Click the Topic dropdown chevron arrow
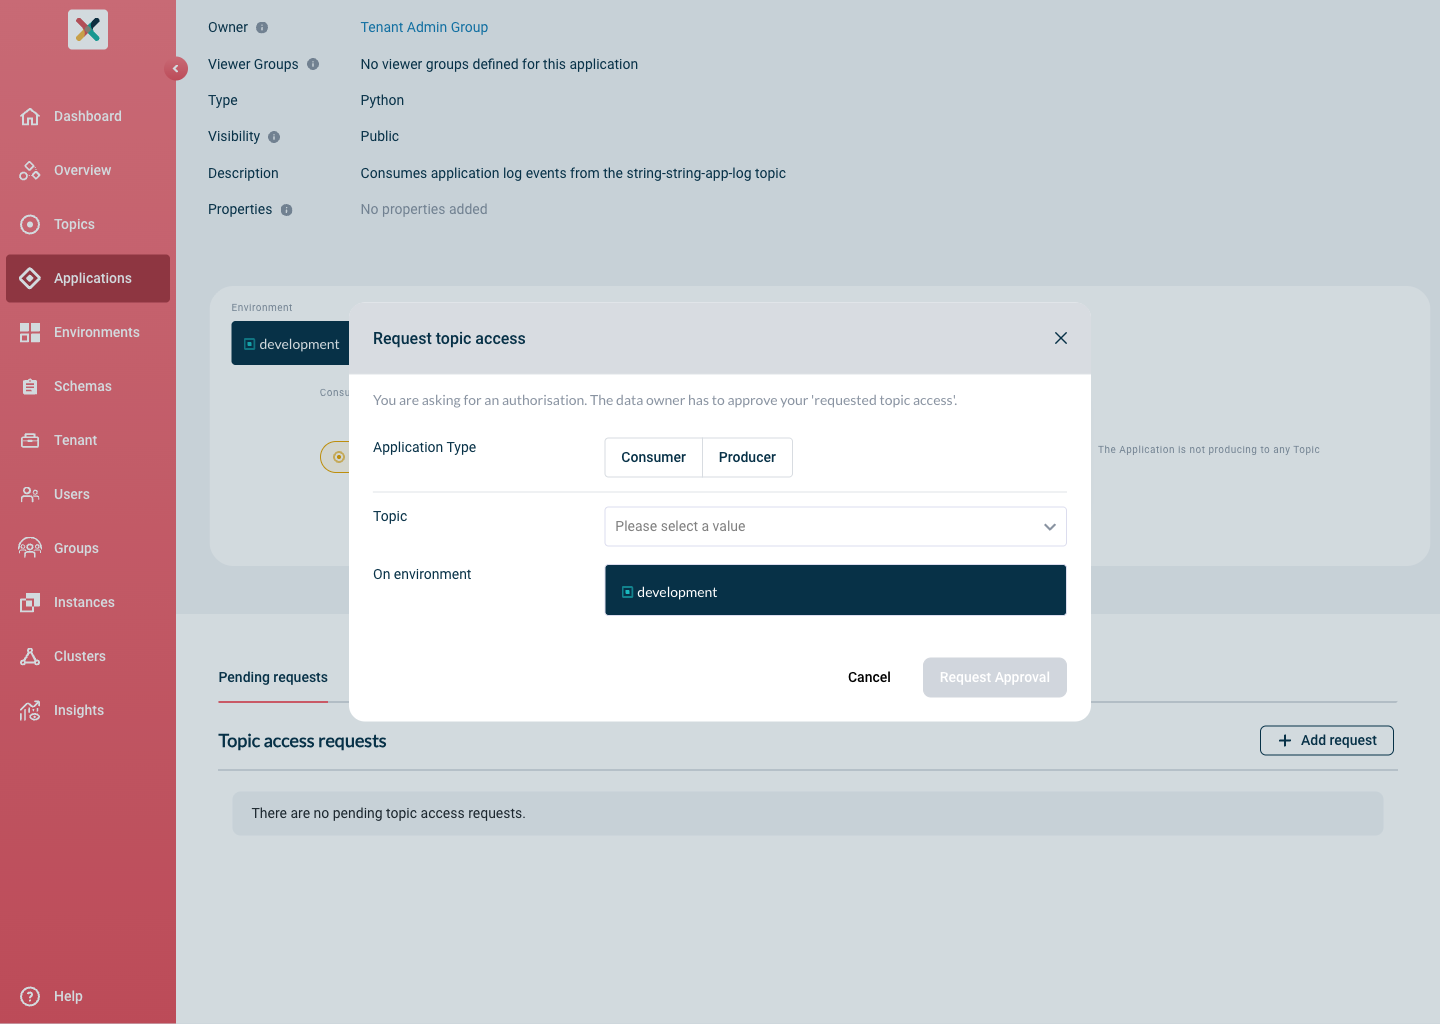Screen dimensions: 1440x1024 (1050, 527)
